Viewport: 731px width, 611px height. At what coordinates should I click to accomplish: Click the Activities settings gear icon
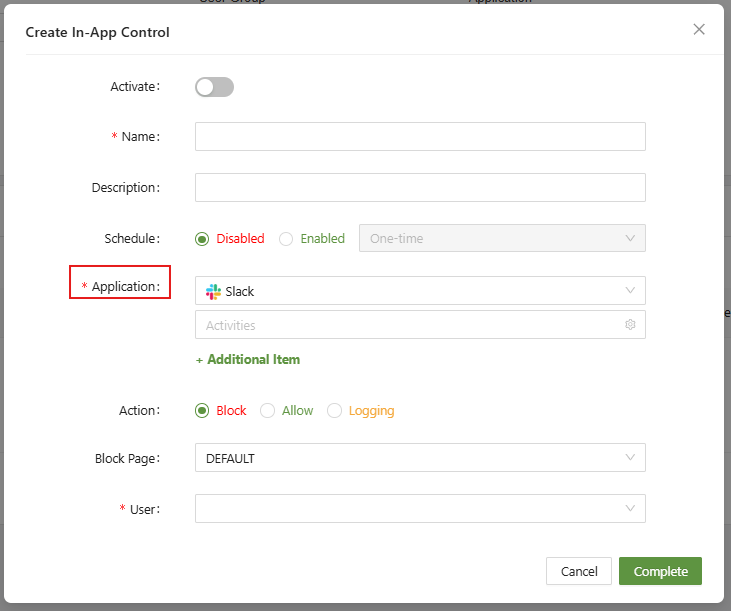coord(630,325)
